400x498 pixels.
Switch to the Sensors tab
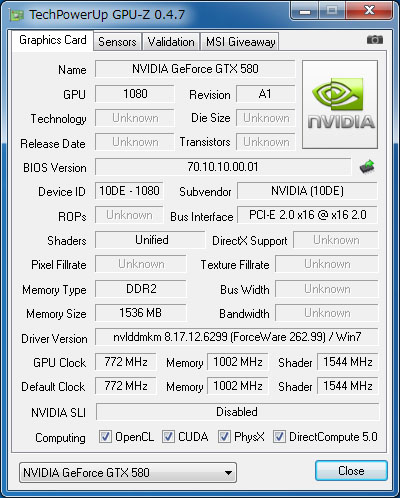pos(117,42)
